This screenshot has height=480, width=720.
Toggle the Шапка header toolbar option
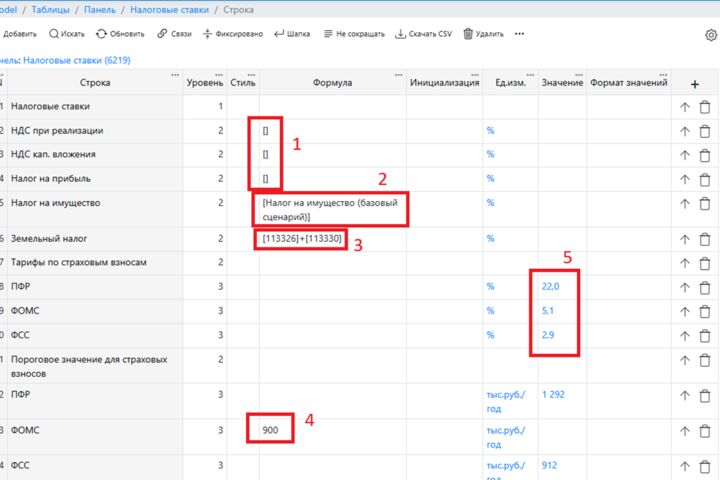(292, 34)
